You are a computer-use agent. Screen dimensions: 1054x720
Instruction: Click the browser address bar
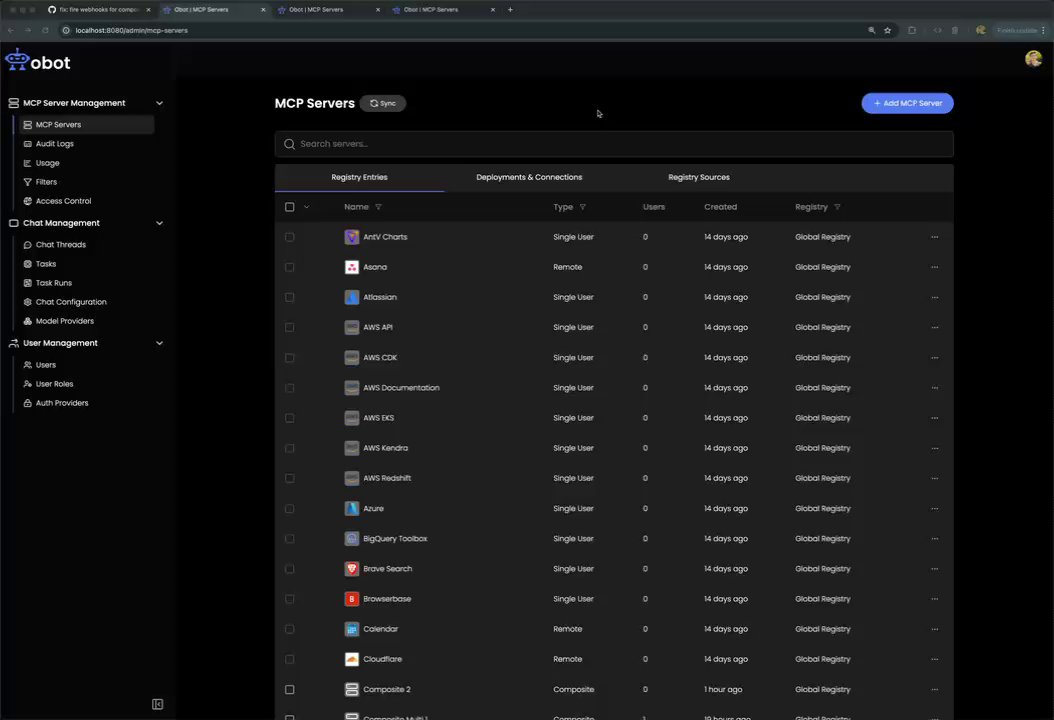[464, 30]
